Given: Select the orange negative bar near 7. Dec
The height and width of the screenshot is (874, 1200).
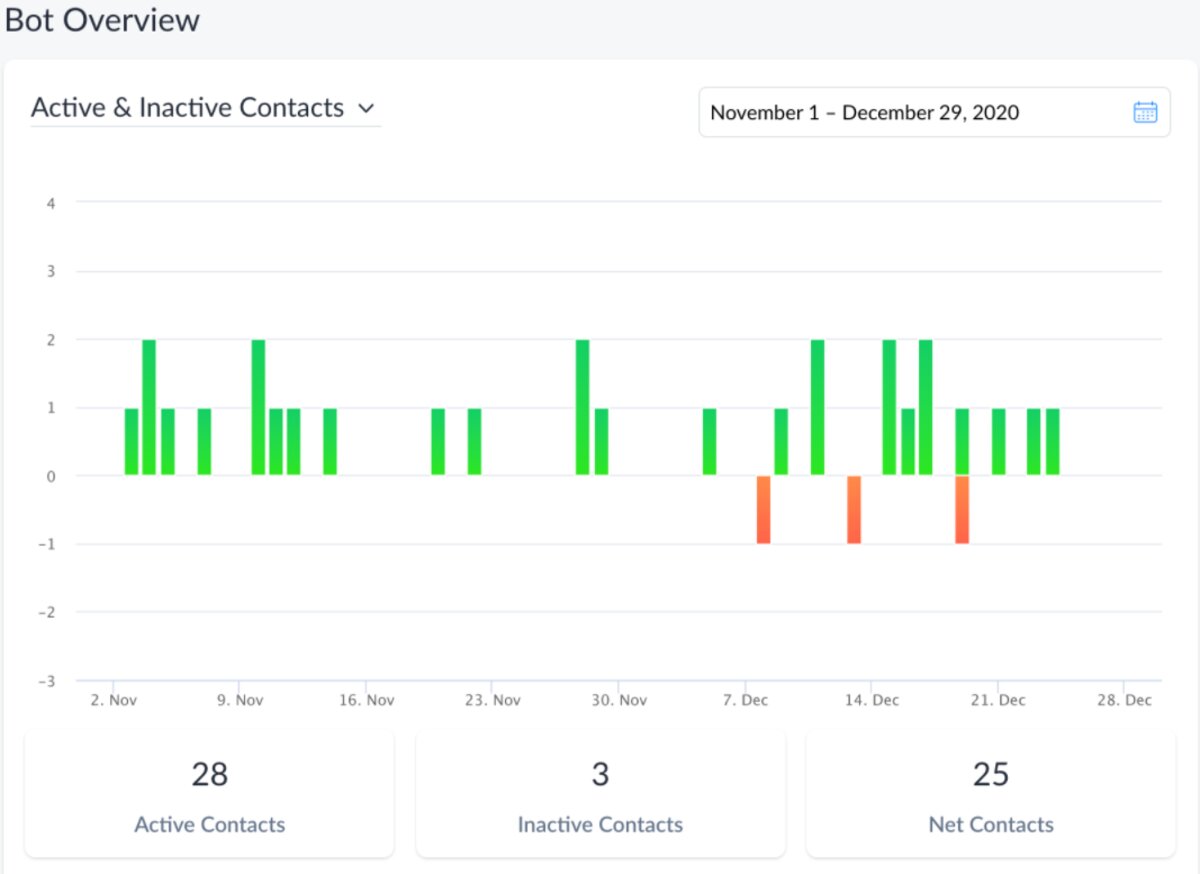Looking at the screenshot, I should (765, 508).
